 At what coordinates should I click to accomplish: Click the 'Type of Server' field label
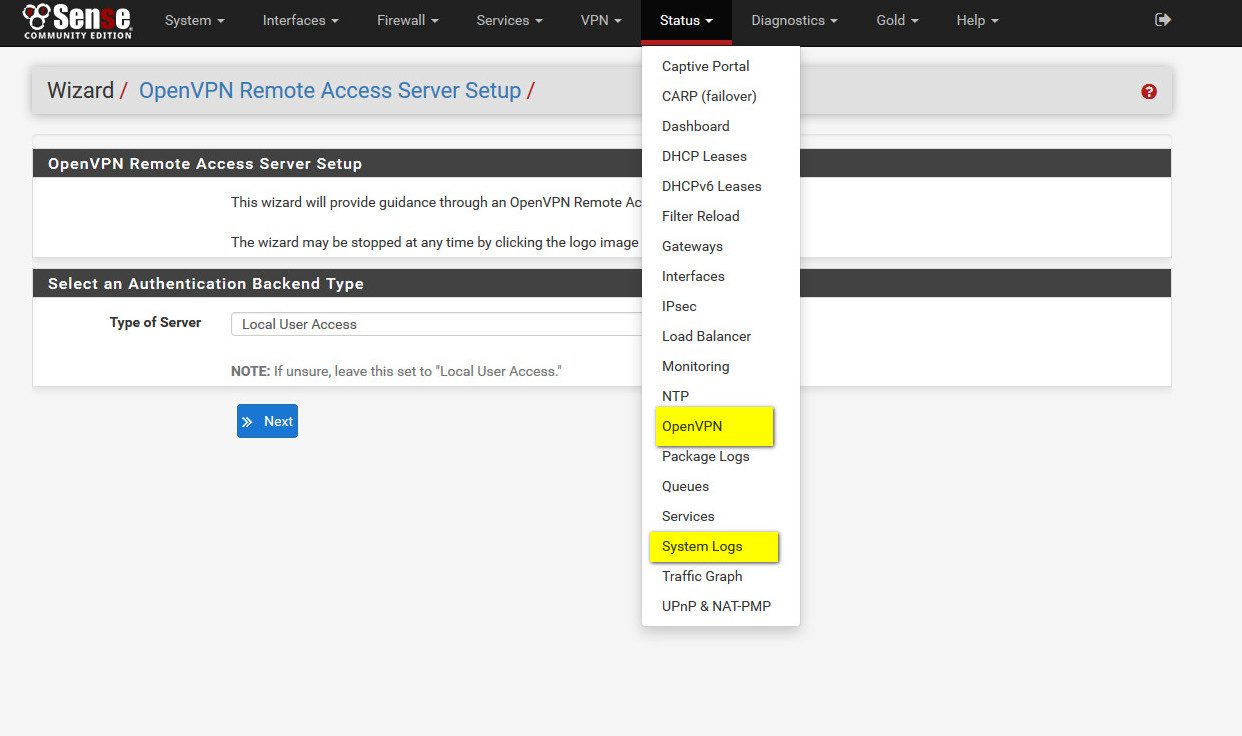pos(155,323)
